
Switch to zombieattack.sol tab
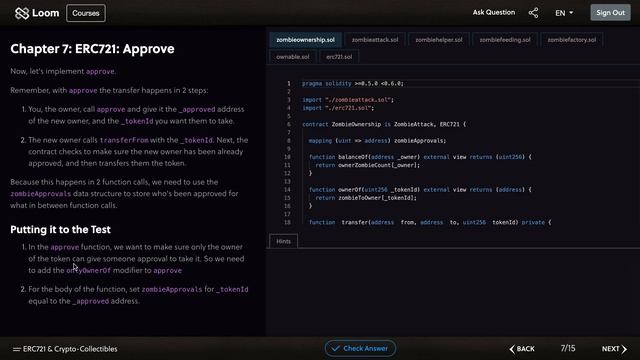tap(375, 40)
